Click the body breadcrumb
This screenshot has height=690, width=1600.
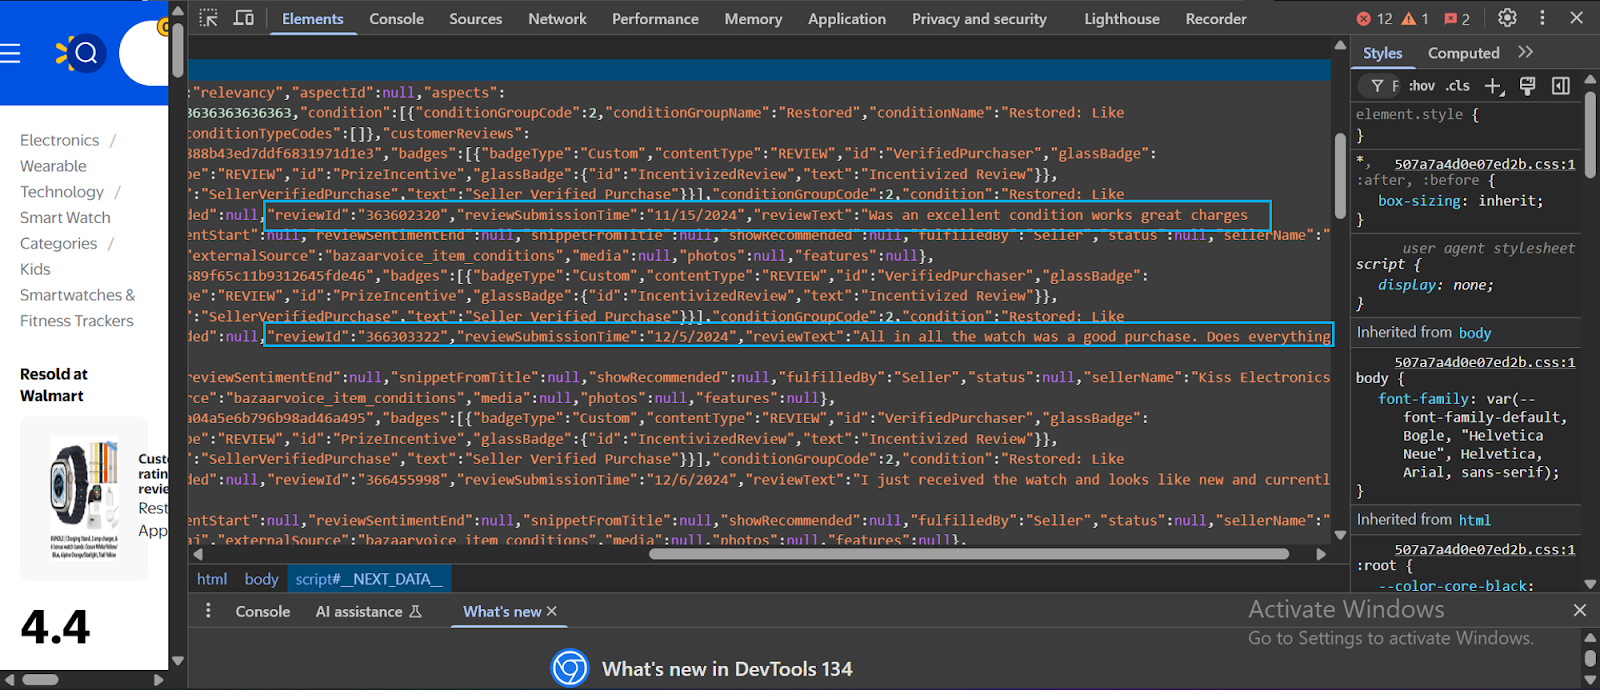tap(261, 579)
